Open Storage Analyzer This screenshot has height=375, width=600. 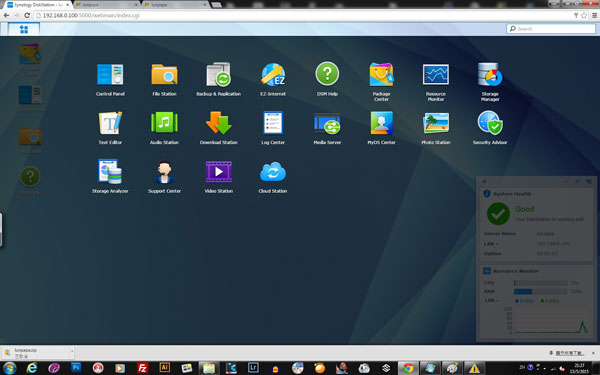pyautogui.click(x=110, y=176)
